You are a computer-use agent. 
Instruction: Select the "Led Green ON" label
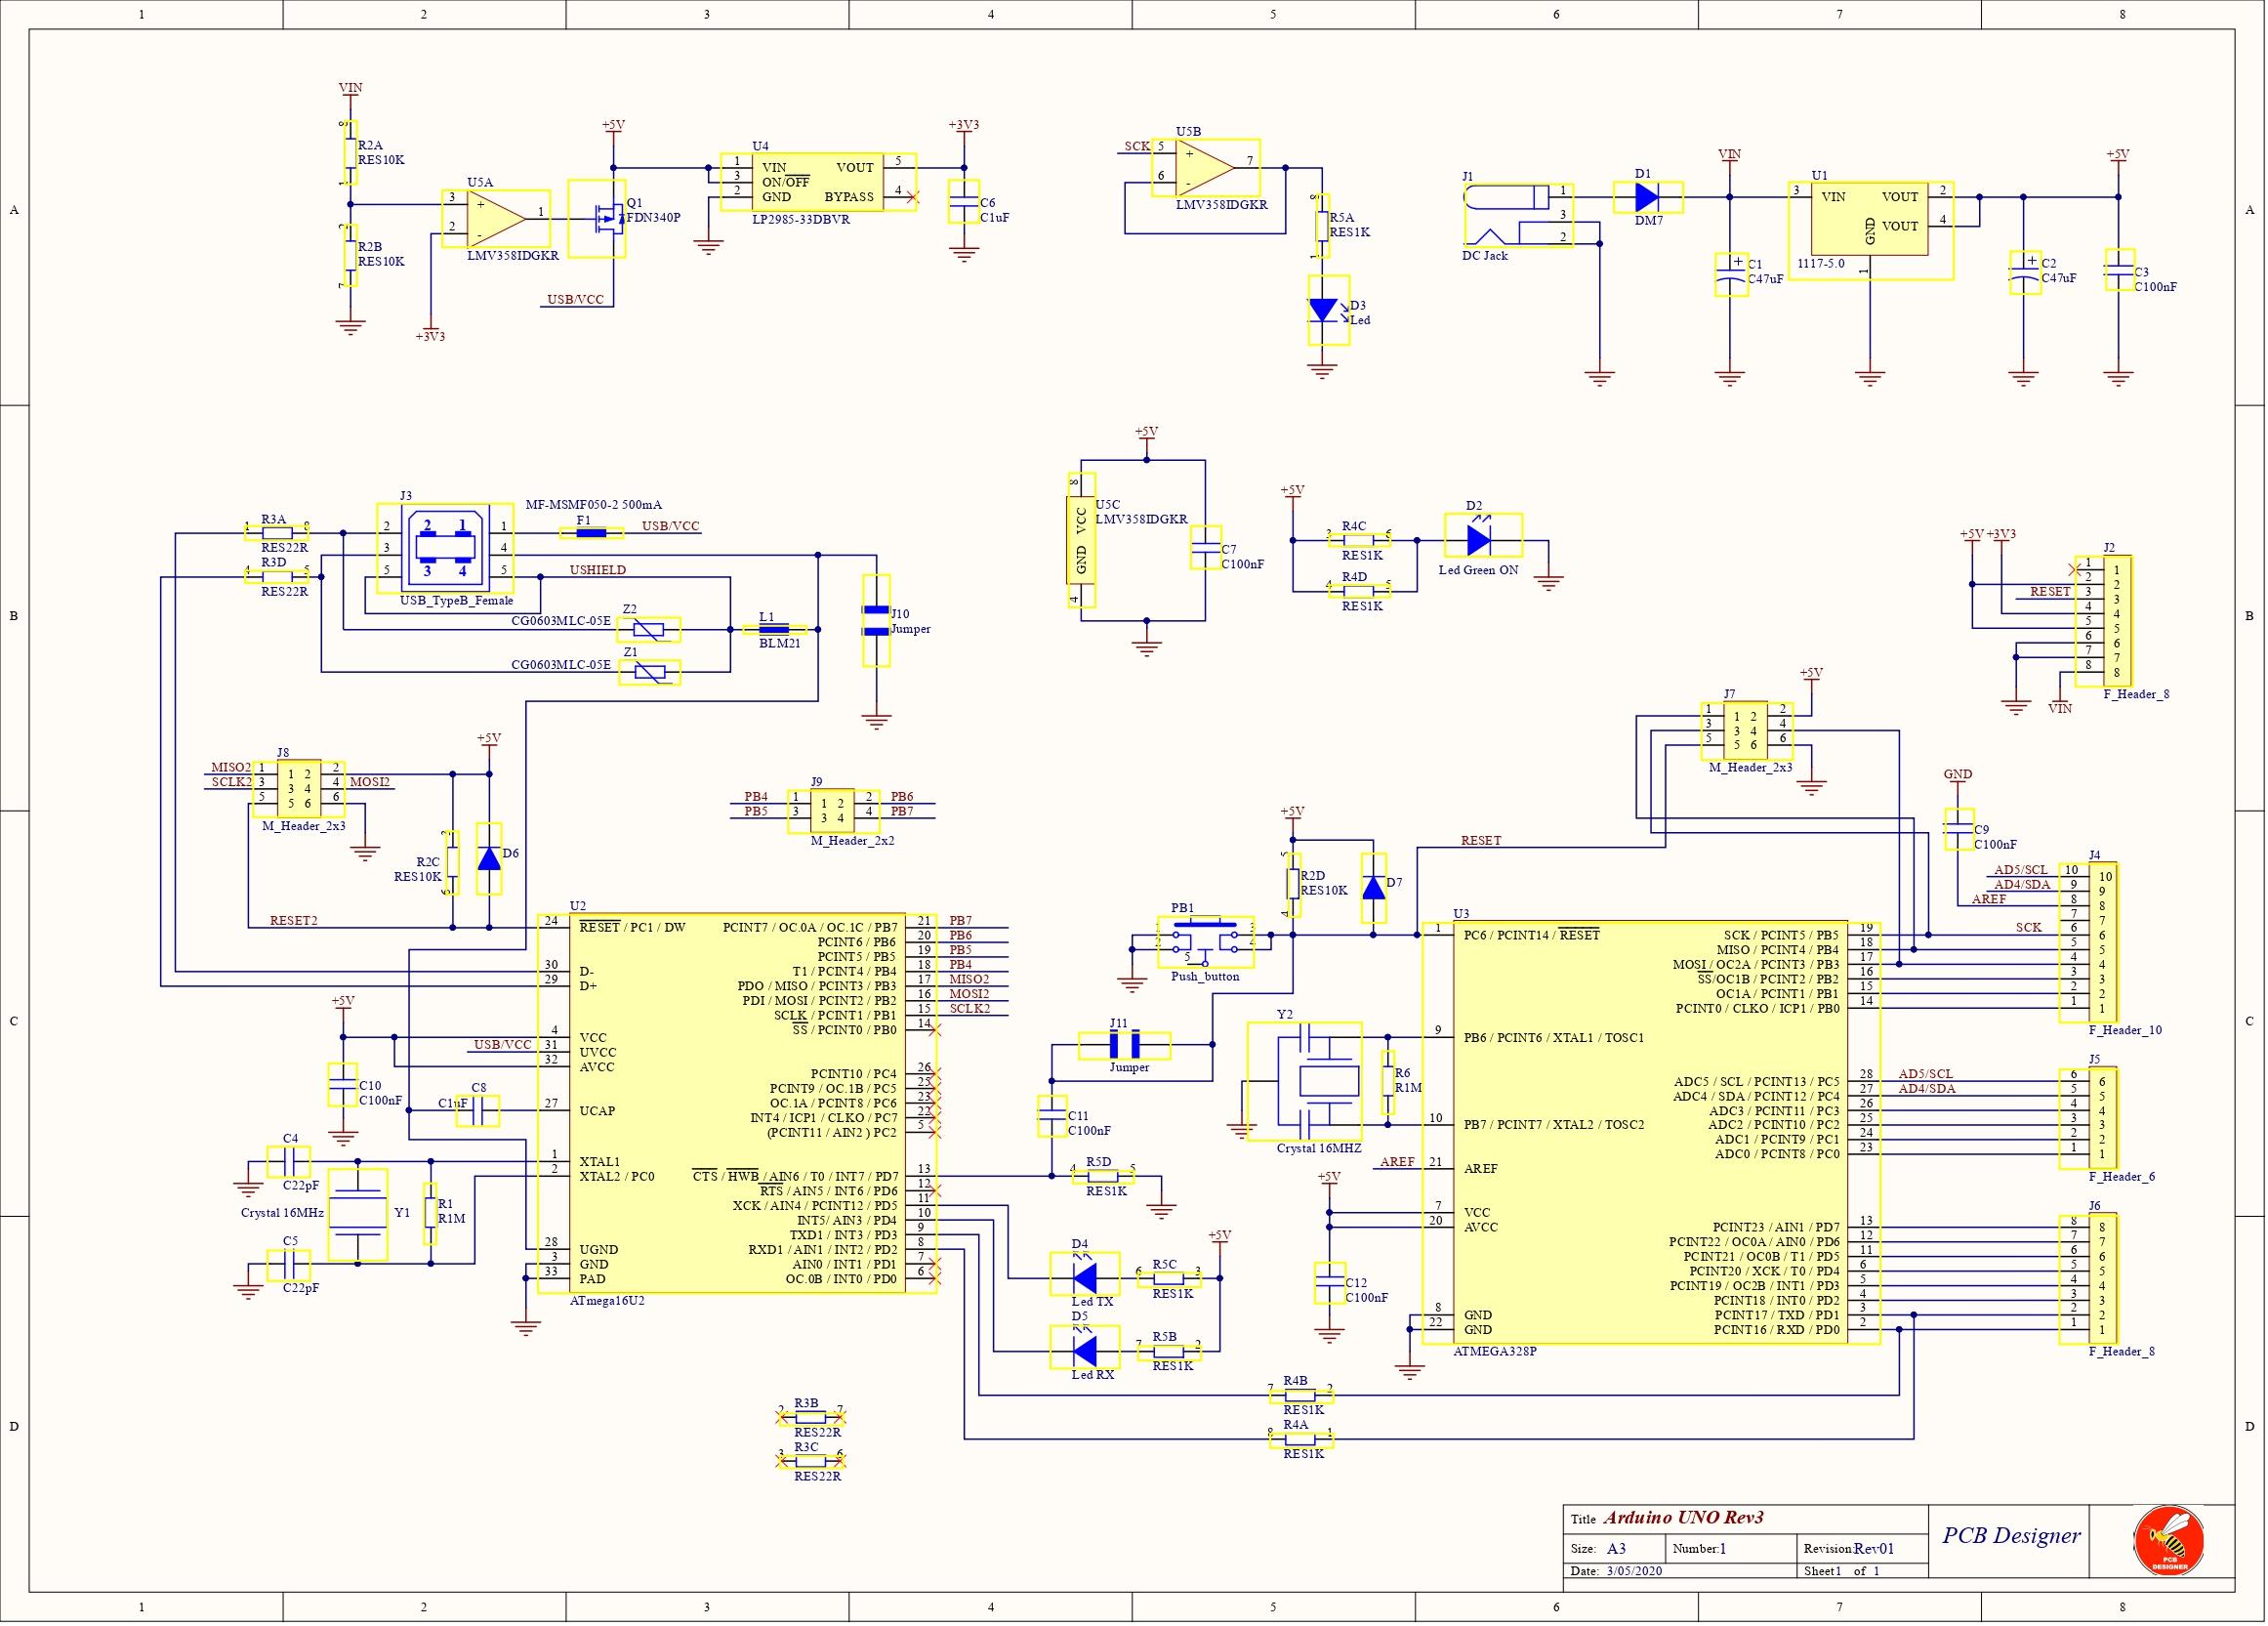point(1478,570)
